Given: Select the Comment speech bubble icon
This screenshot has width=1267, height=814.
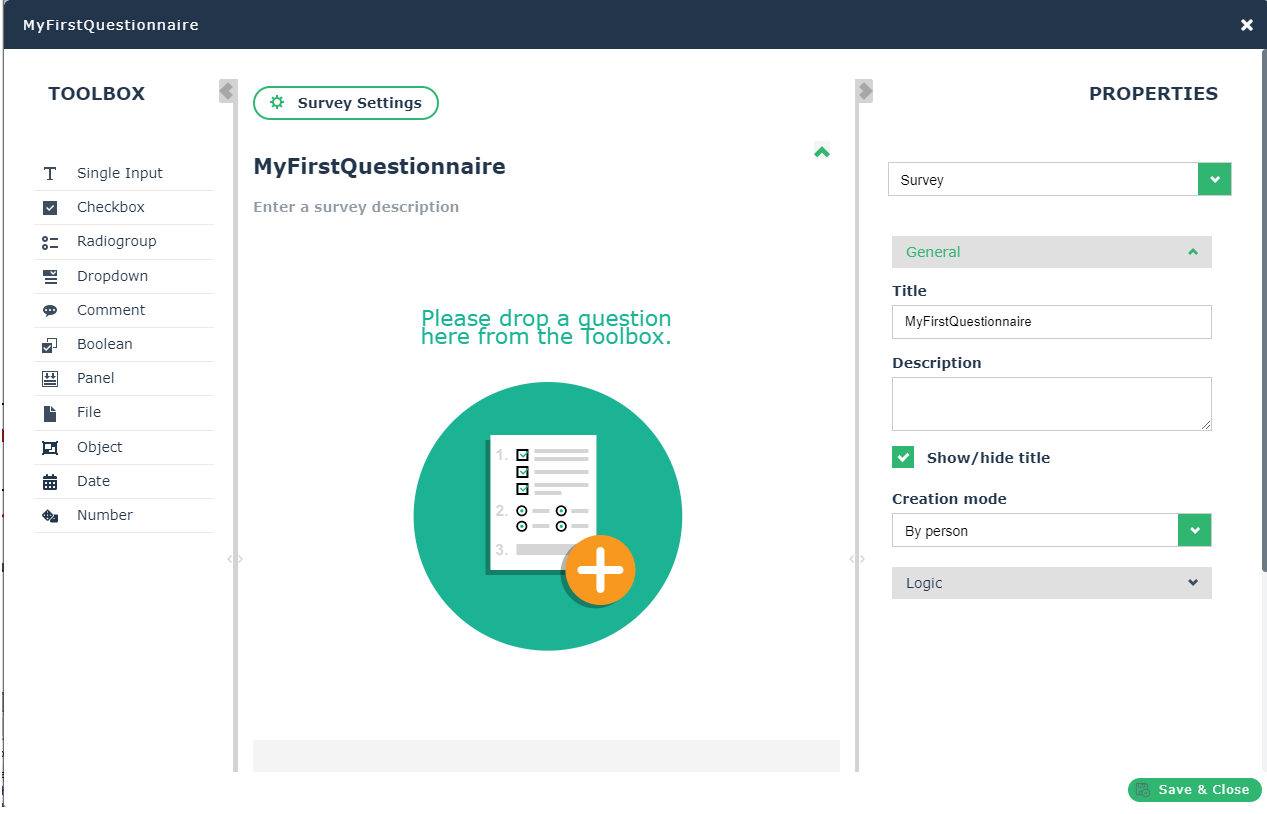Looking at the screenshot, I should pyautogui.click(x=50, y=311).
